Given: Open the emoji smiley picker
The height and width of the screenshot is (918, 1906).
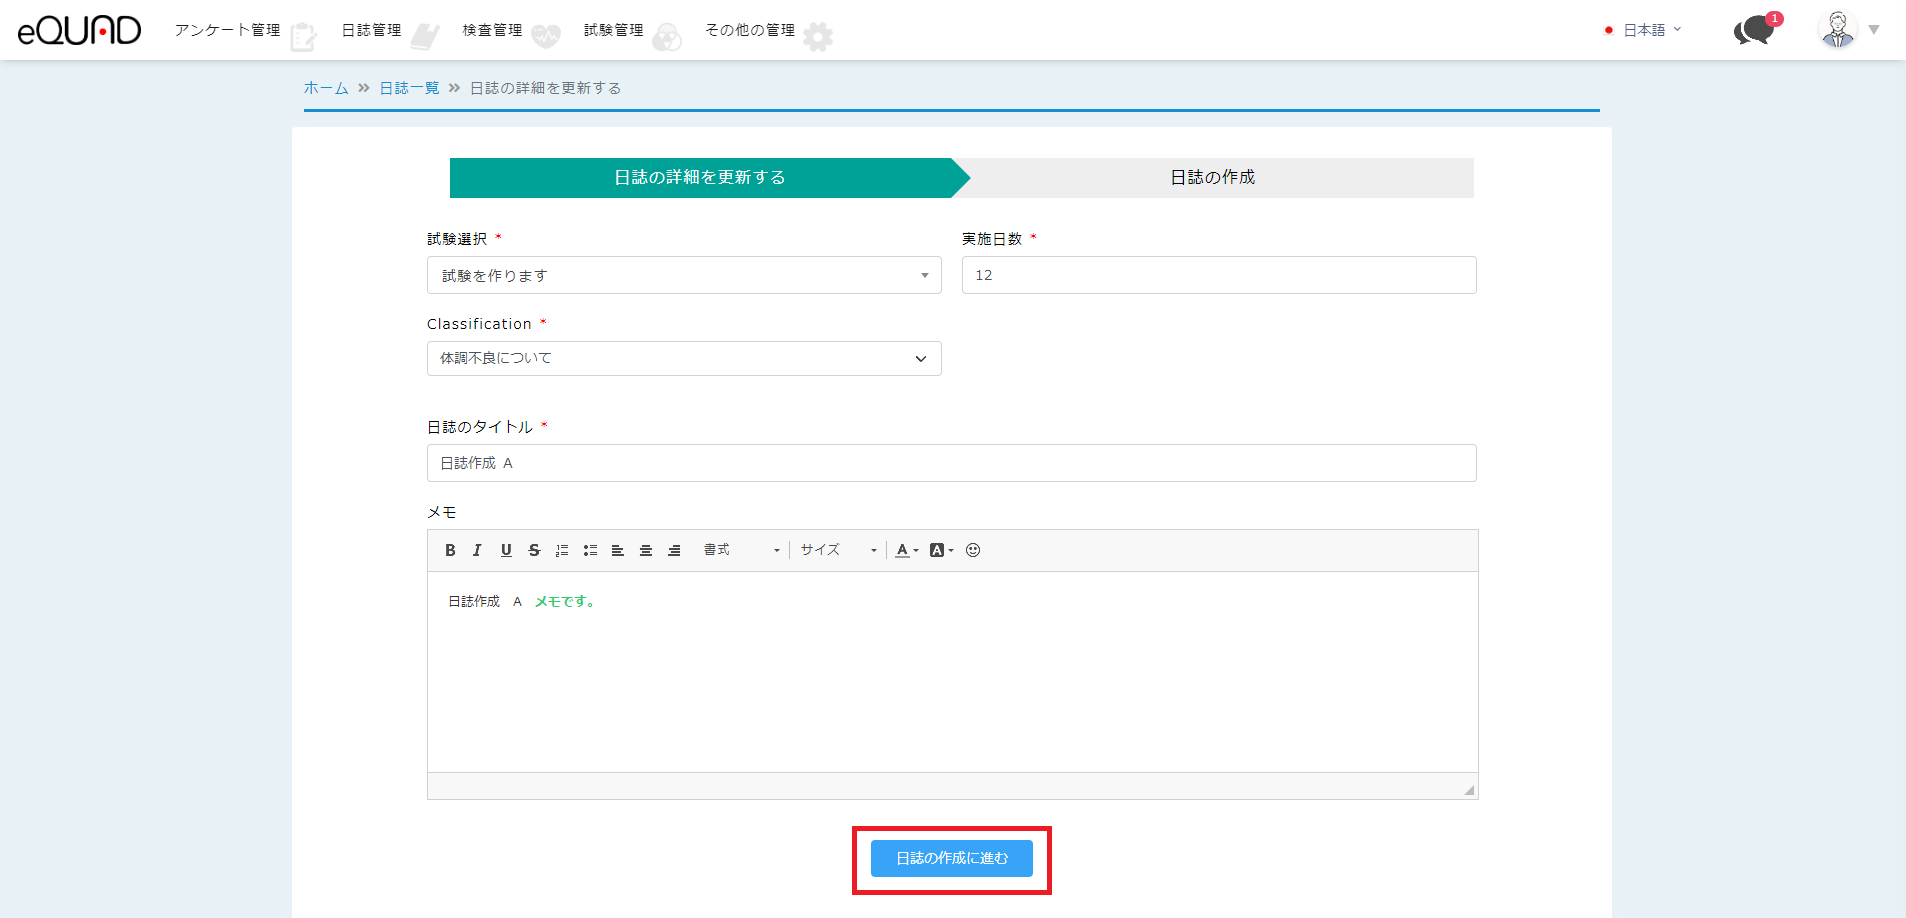Looking at the screenshot, I should 973,550.
